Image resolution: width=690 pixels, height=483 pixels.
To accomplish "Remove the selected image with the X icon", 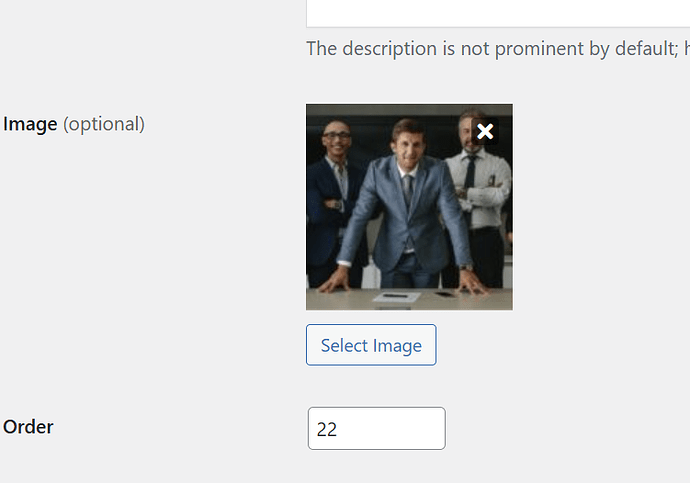I will pyautogui.click(x=485, y=131).
